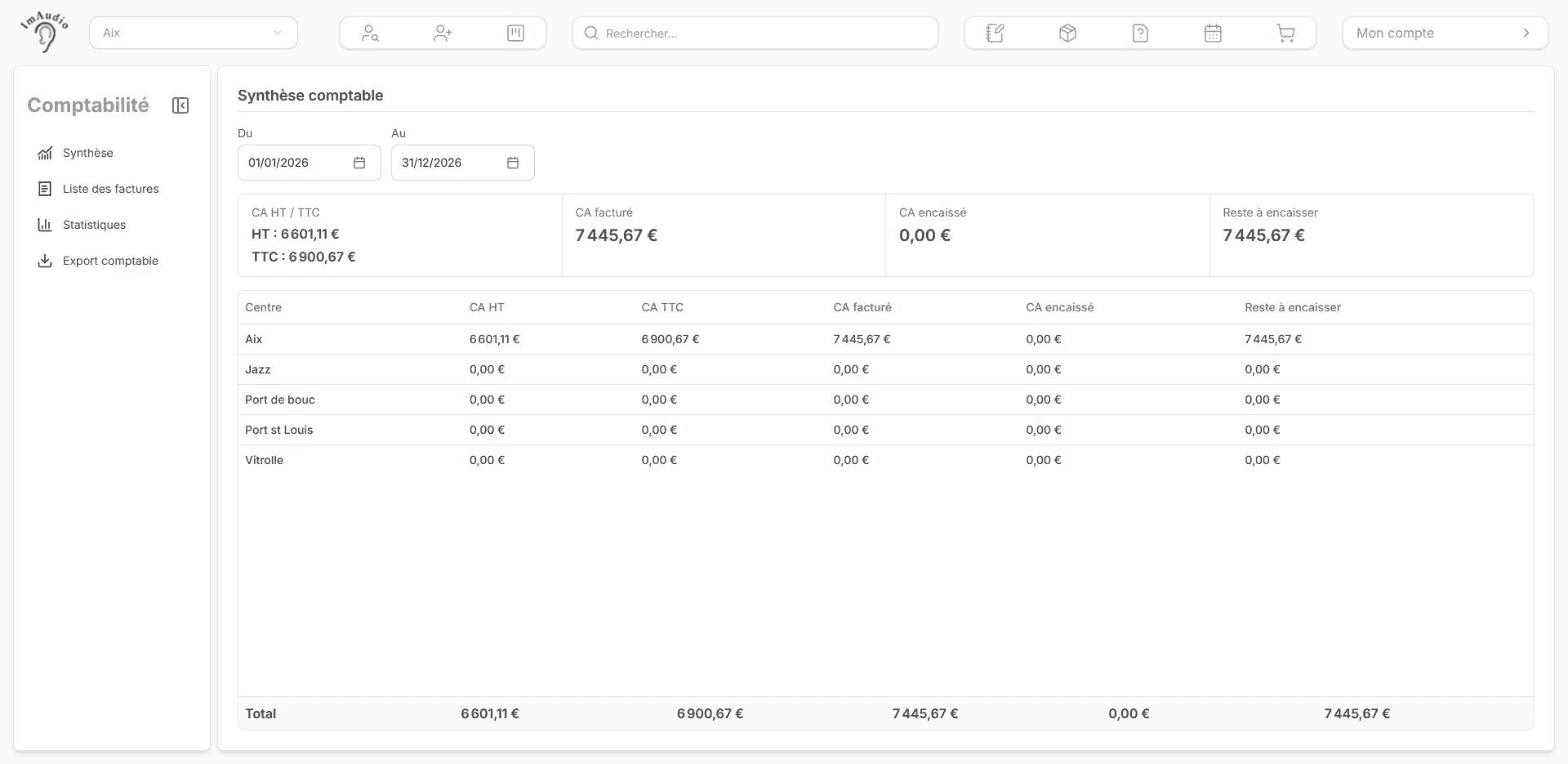Click the Synthèse comptable page title
Viewport: 1568px width, 764px height.
[x=310, y=95]
